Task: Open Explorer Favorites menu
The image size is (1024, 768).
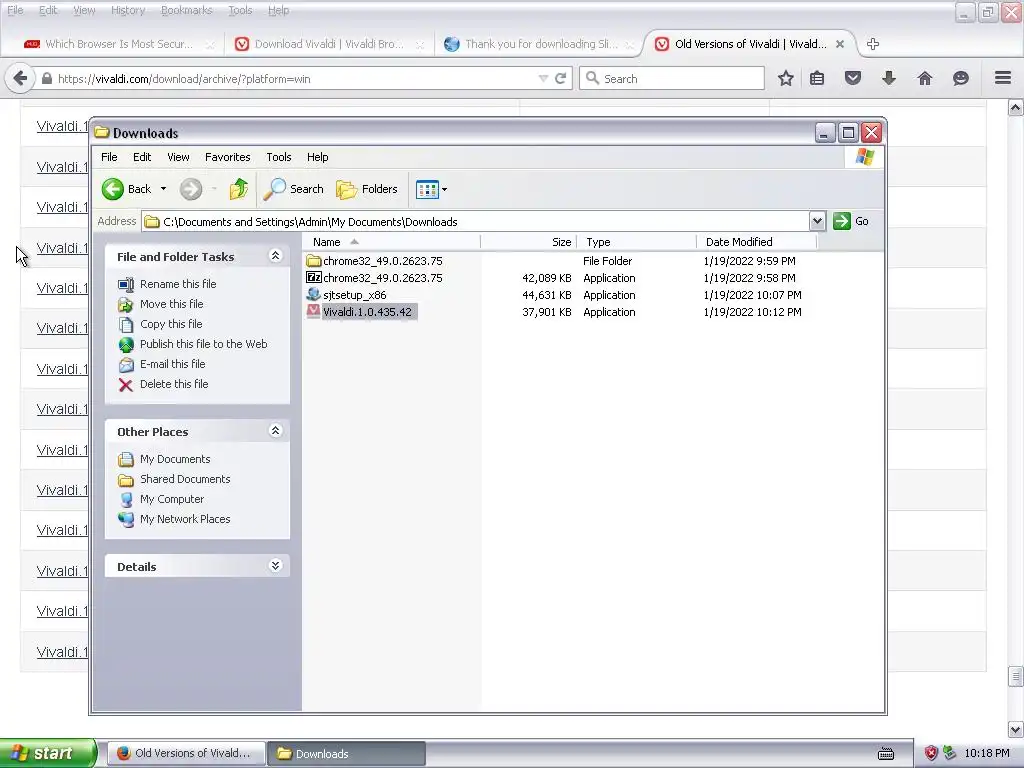Action: click(x=227, y=157)
